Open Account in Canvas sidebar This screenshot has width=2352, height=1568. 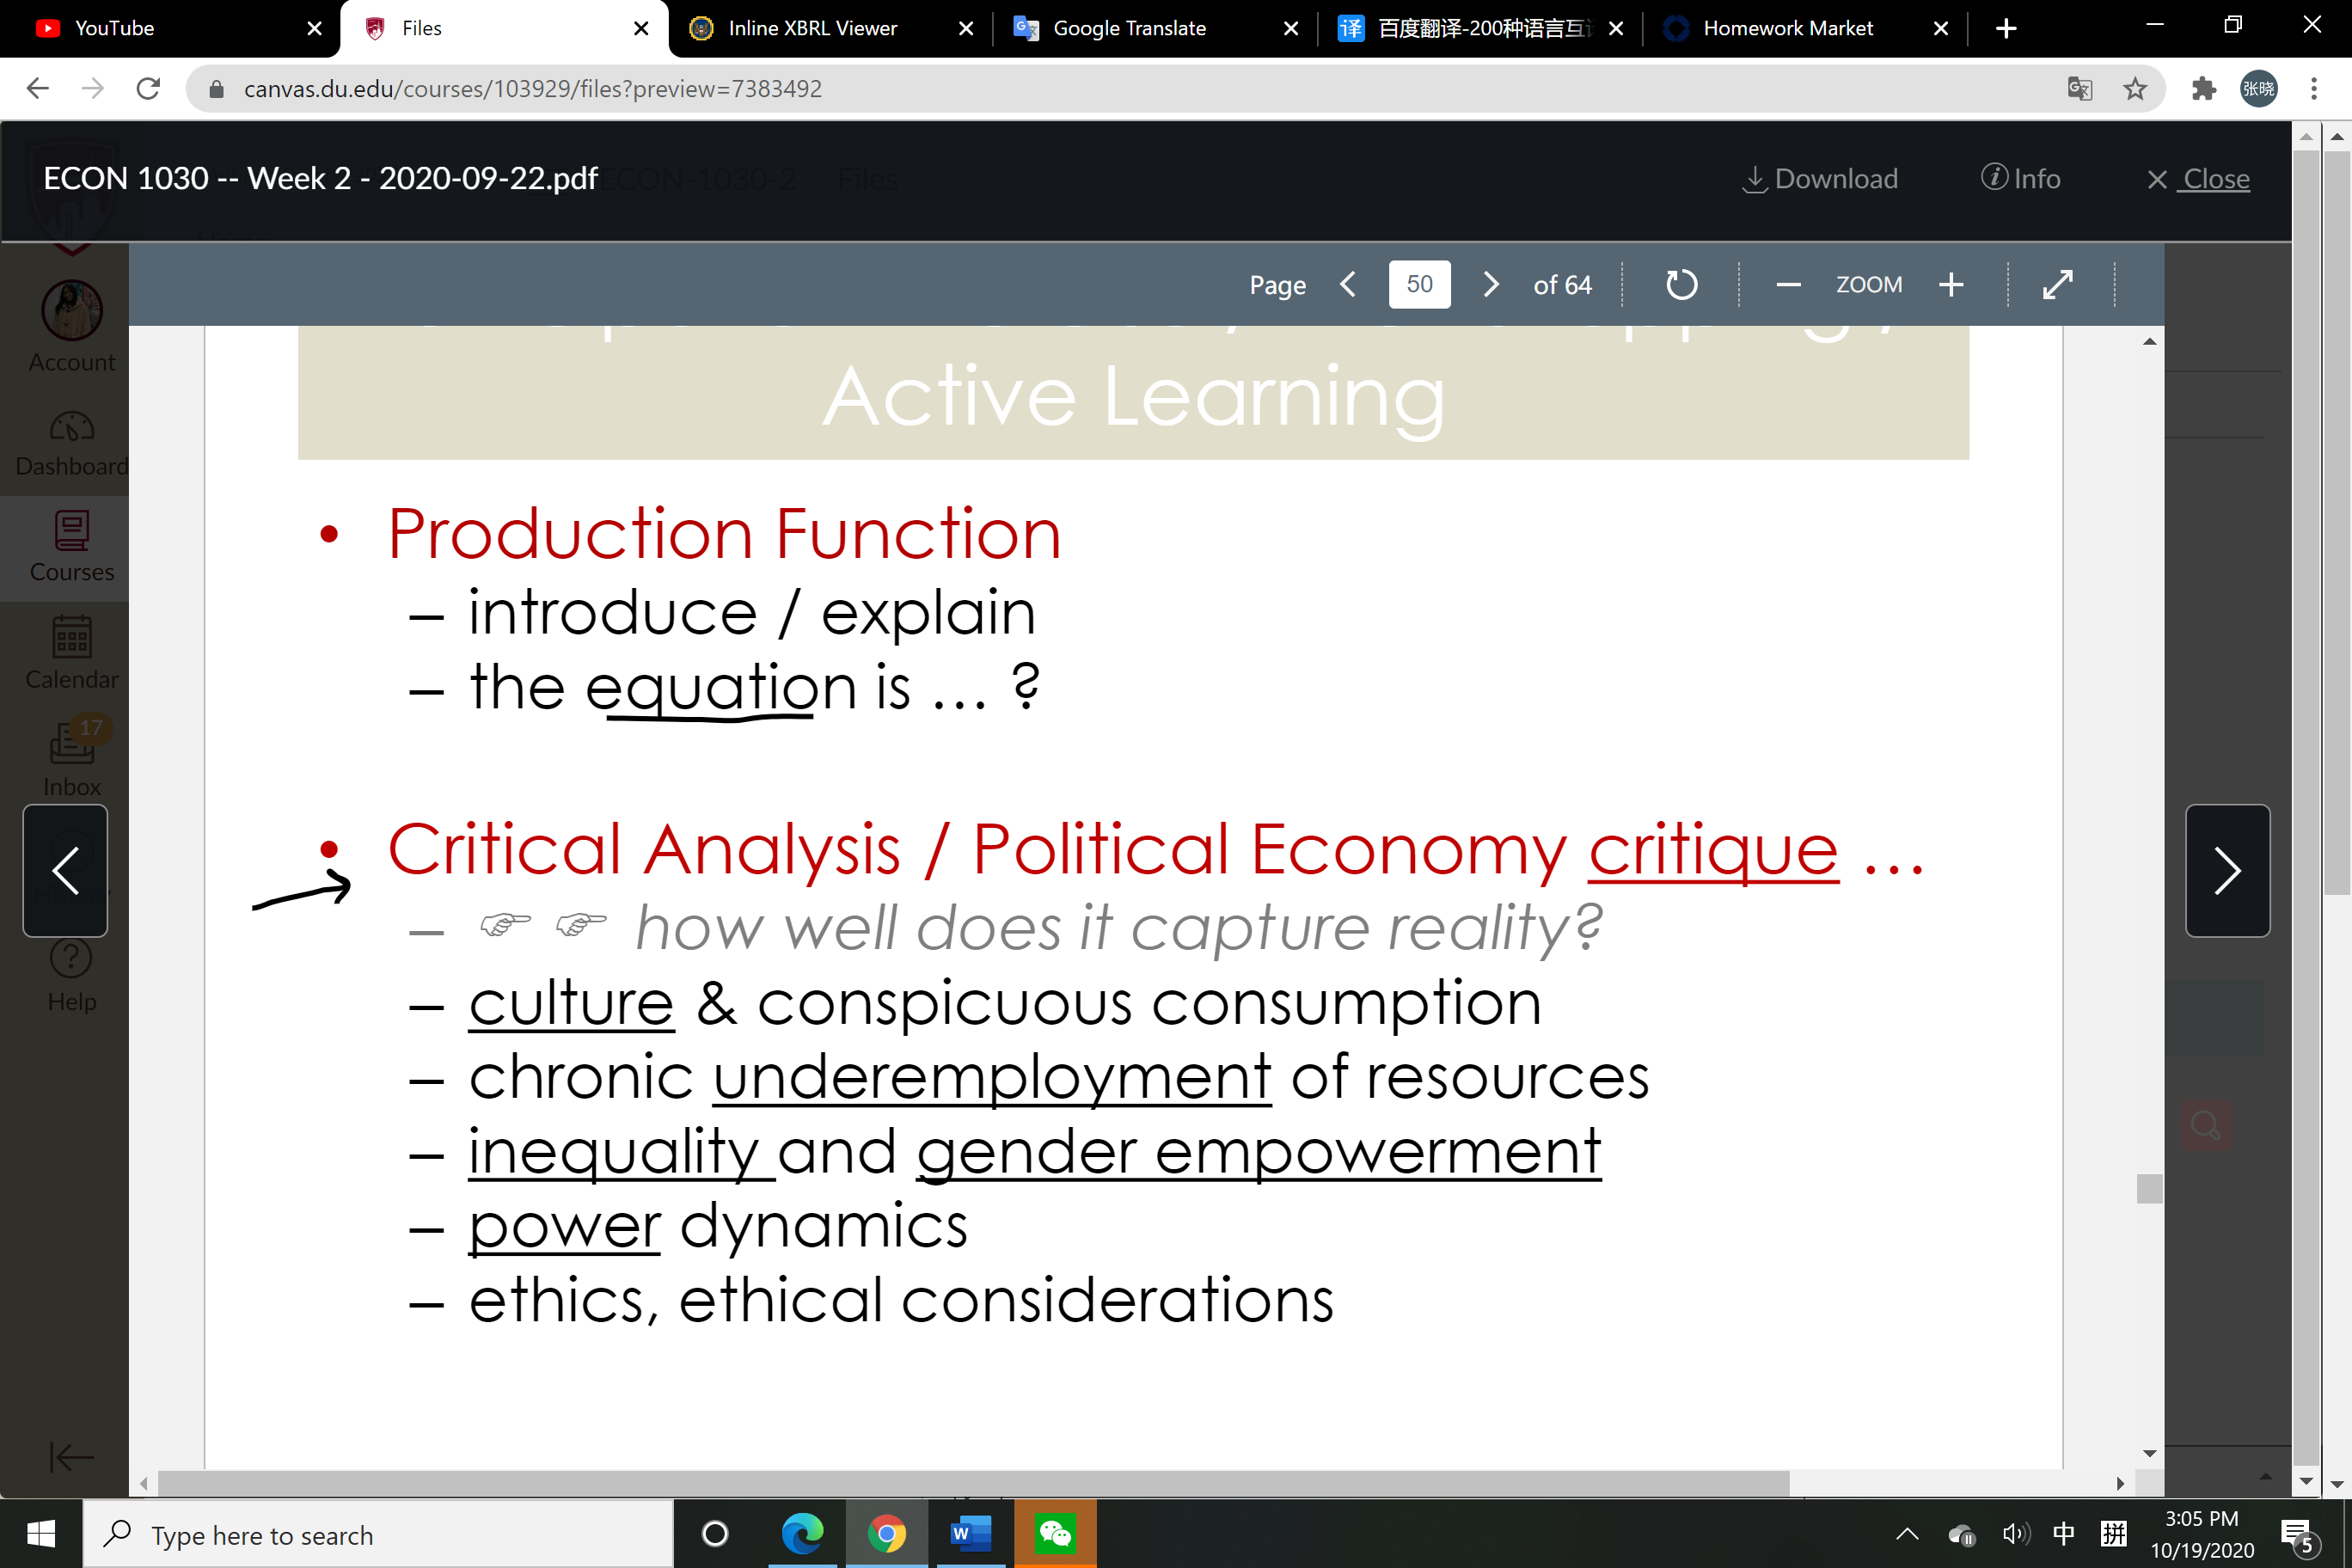(x=71, y=327)
